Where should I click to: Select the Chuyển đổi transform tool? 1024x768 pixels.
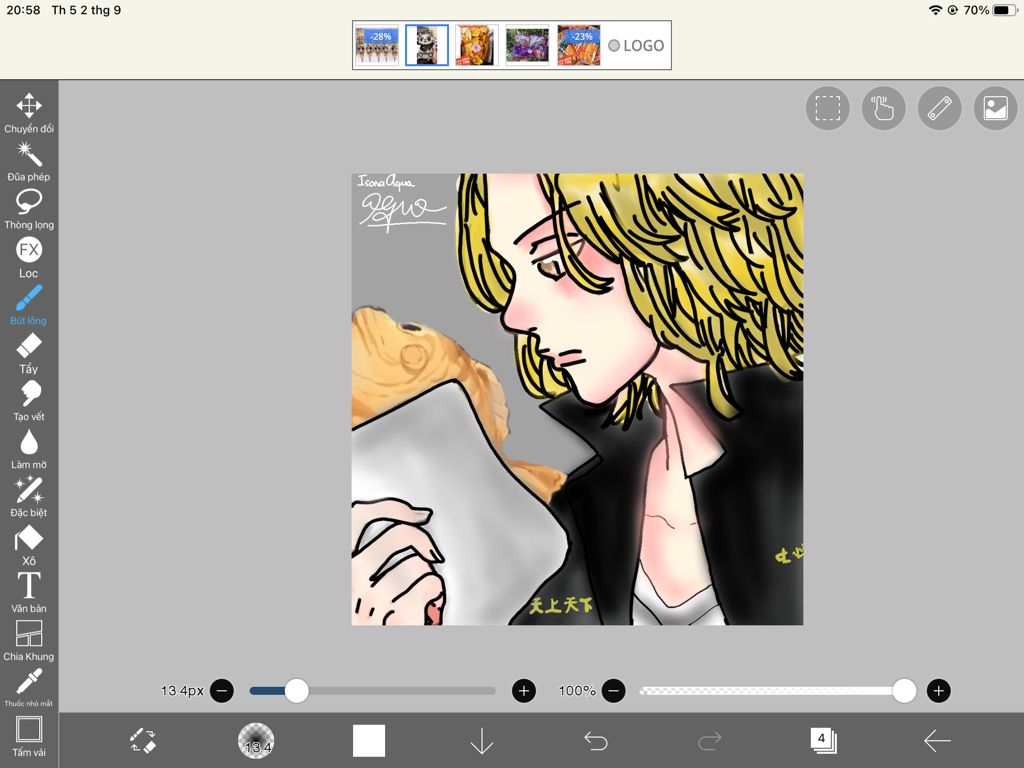[x=29, y=112]
